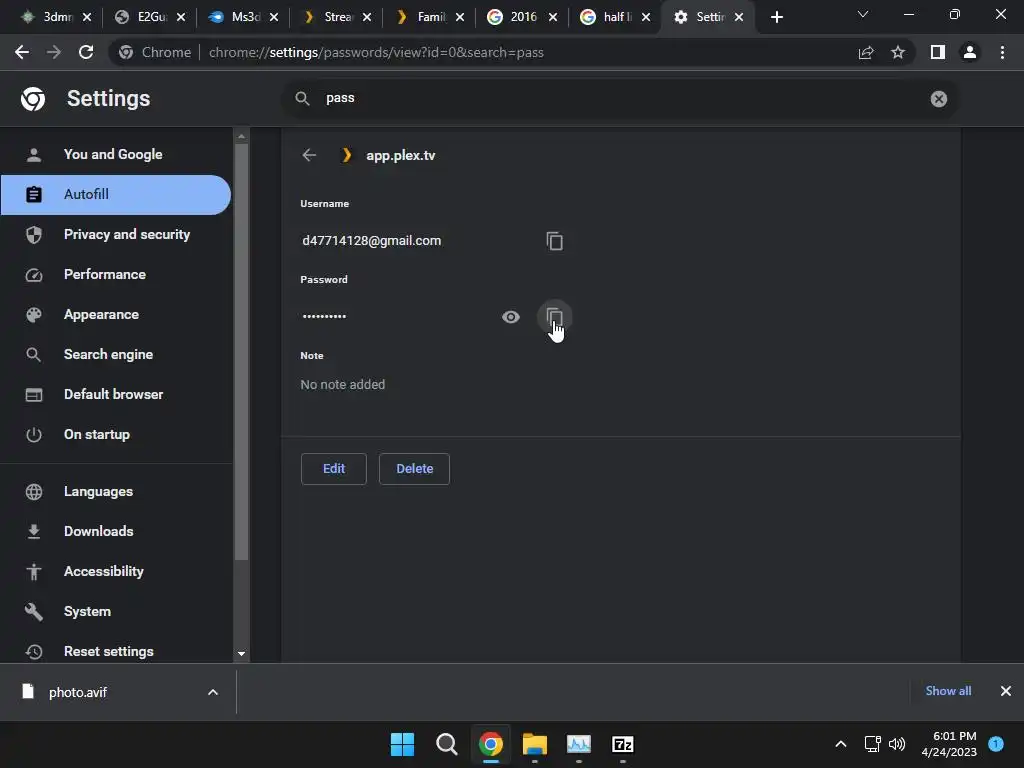Open Windows Start menu

point(402,744)
